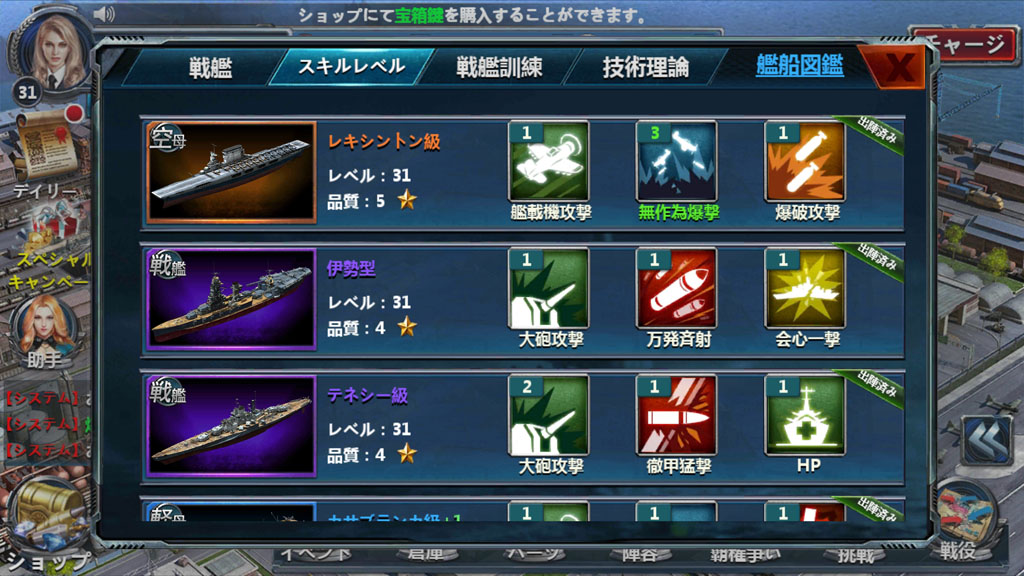
Task: Click the red チャージ button
Action: point(967,44)
